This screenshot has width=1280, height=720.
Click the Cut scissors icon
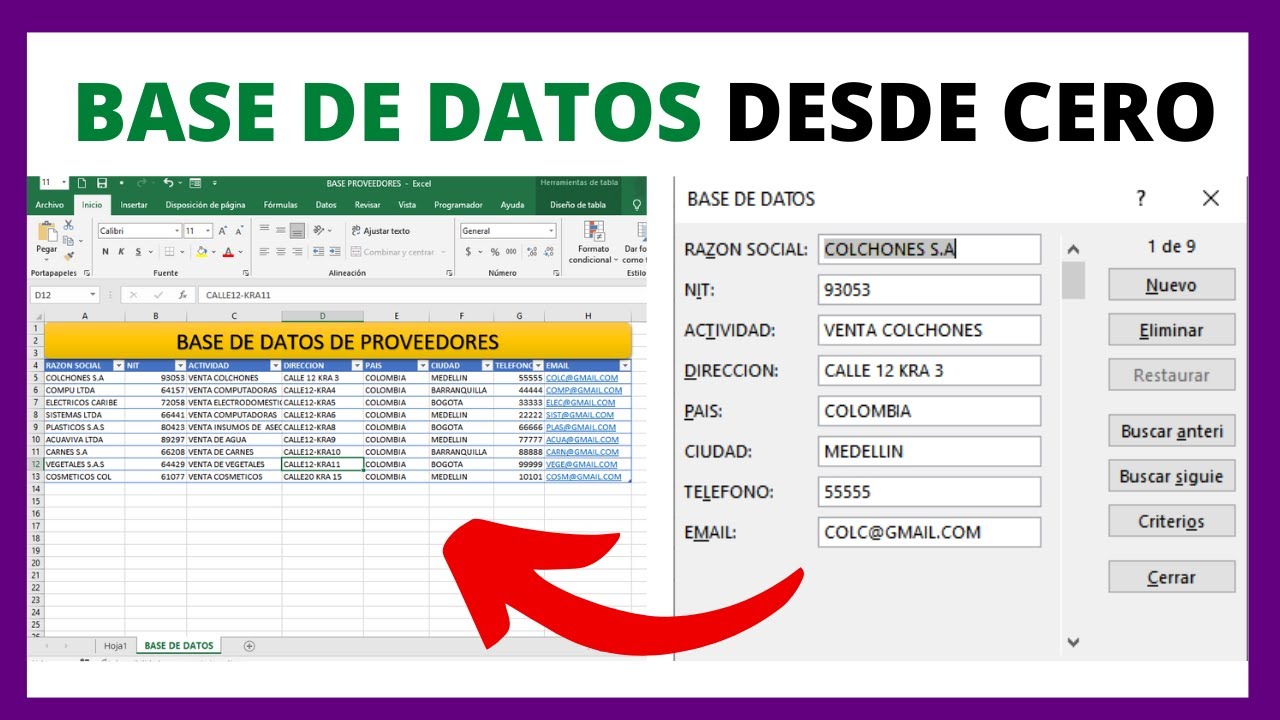tap(68, 225)
